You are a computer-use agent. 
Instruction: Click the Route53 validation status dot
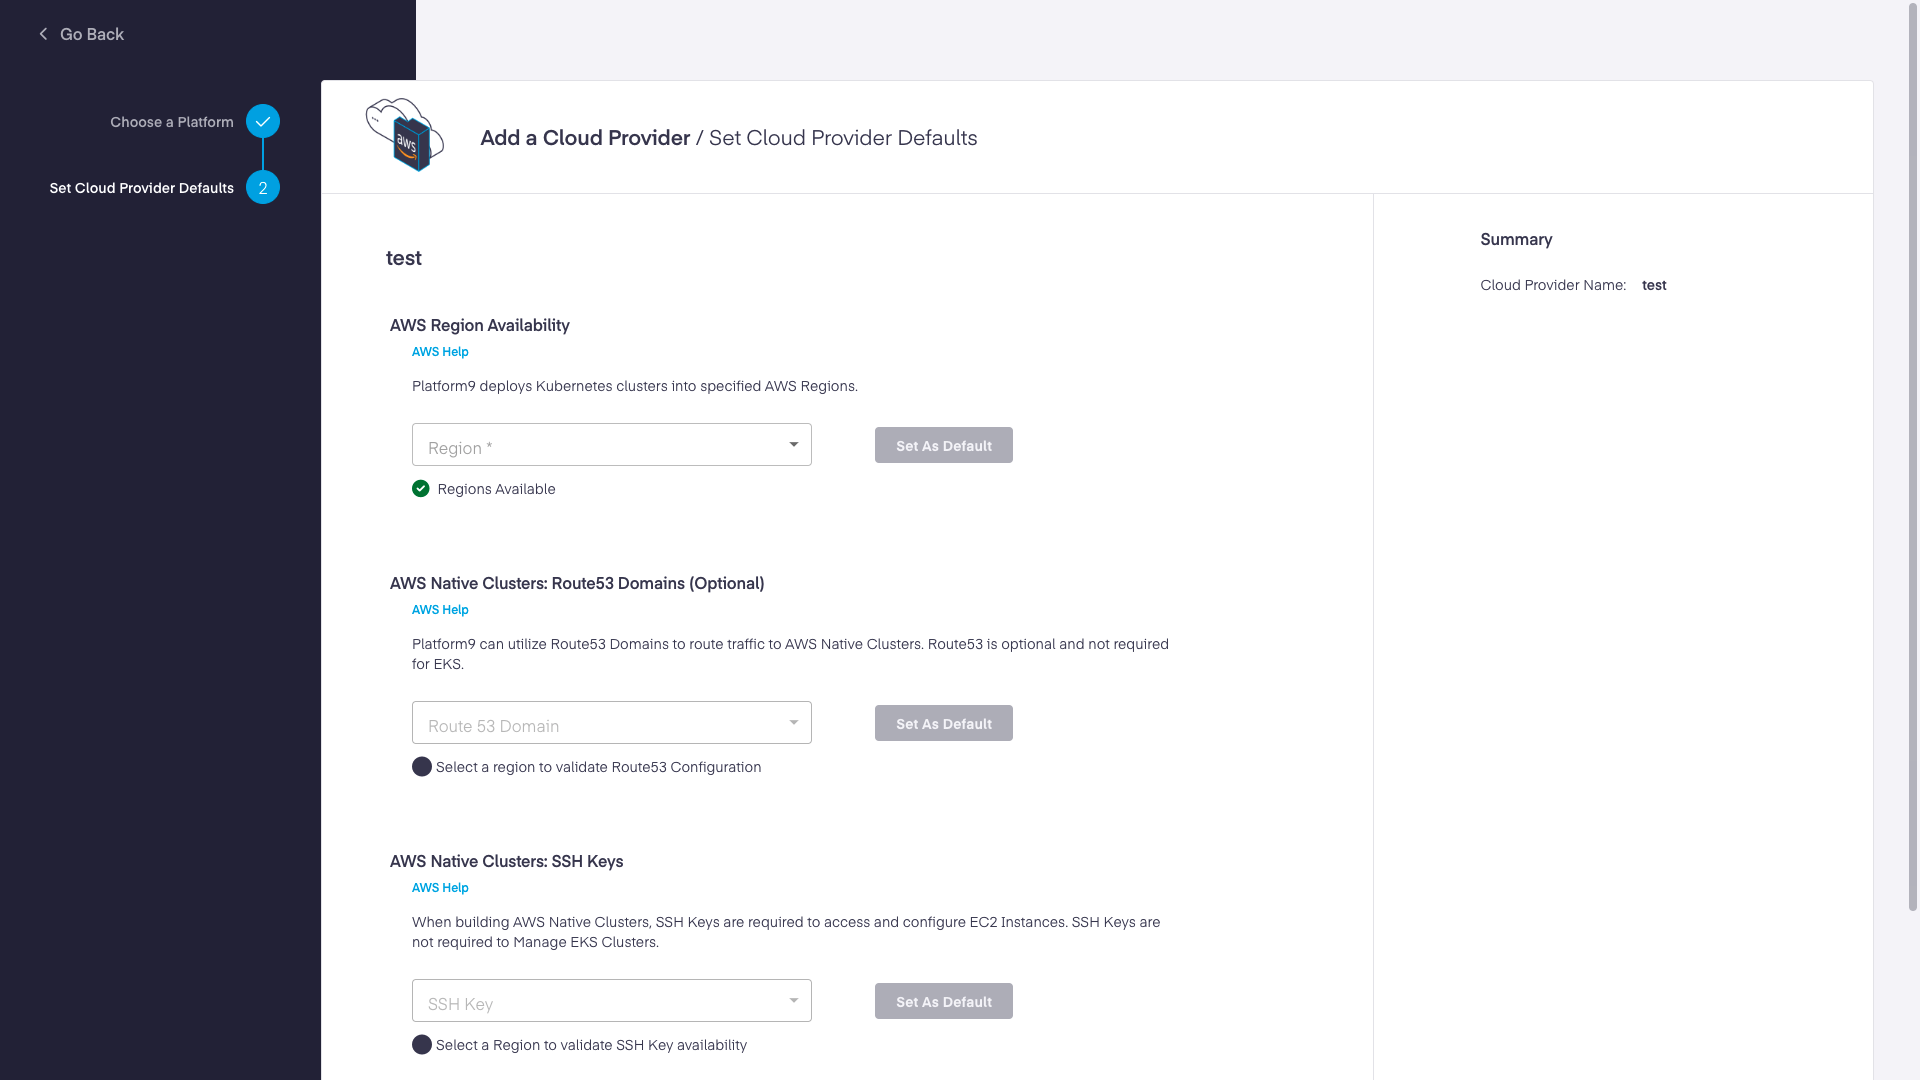click(x=422, y=767)
